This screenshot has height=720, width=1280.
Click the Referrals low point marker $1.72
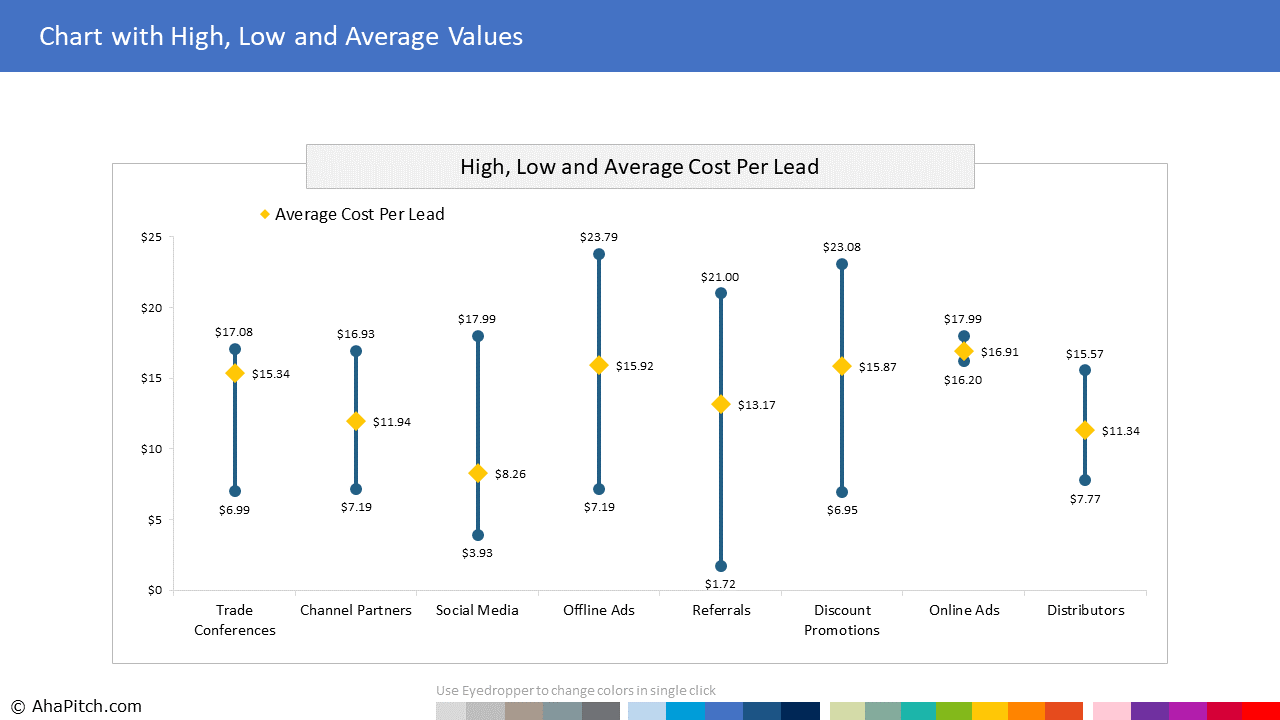pos(721,566)
